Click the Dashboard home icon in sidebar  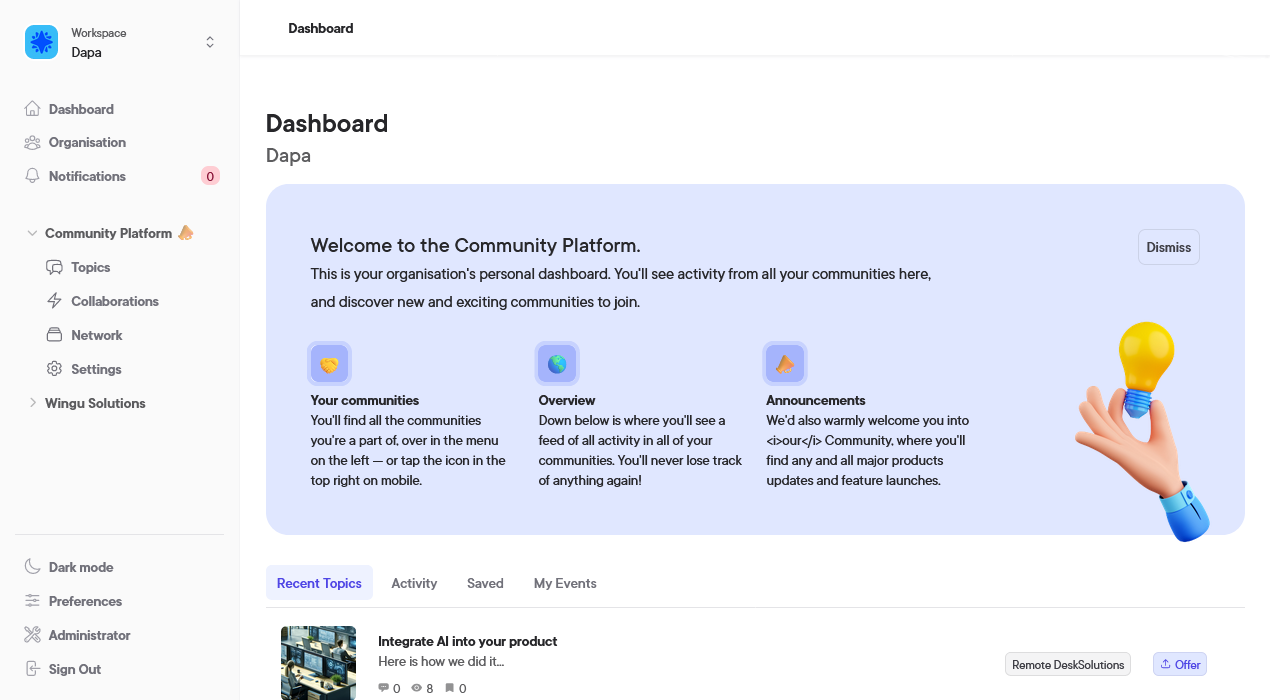coord(33,109)
